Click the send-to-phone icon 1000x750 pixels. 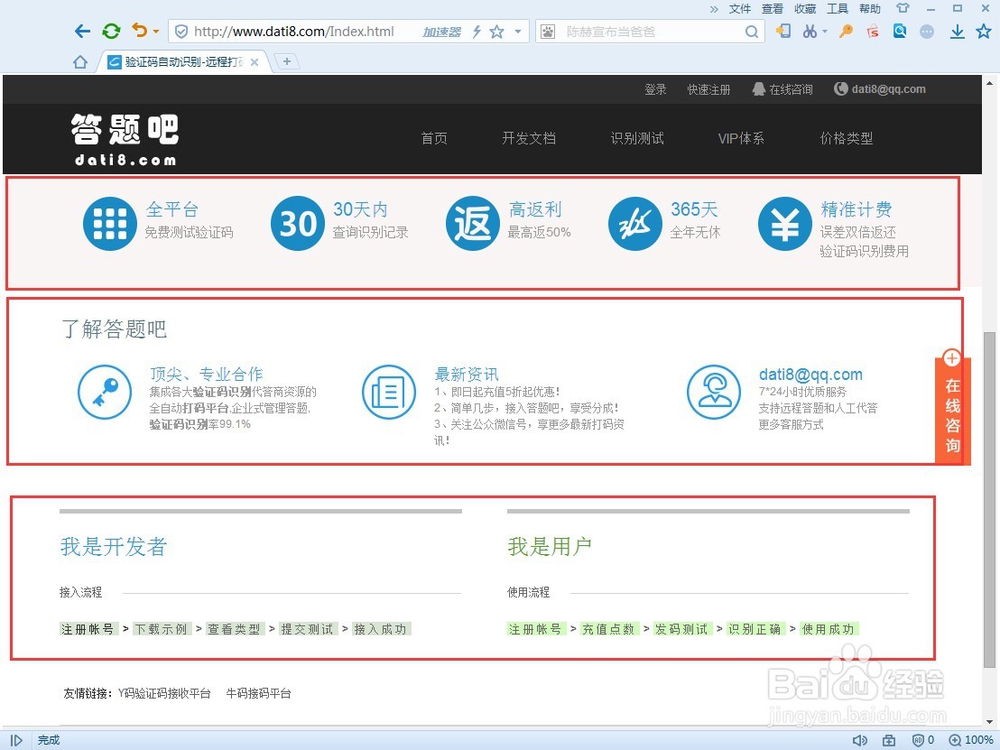(784, 31)
